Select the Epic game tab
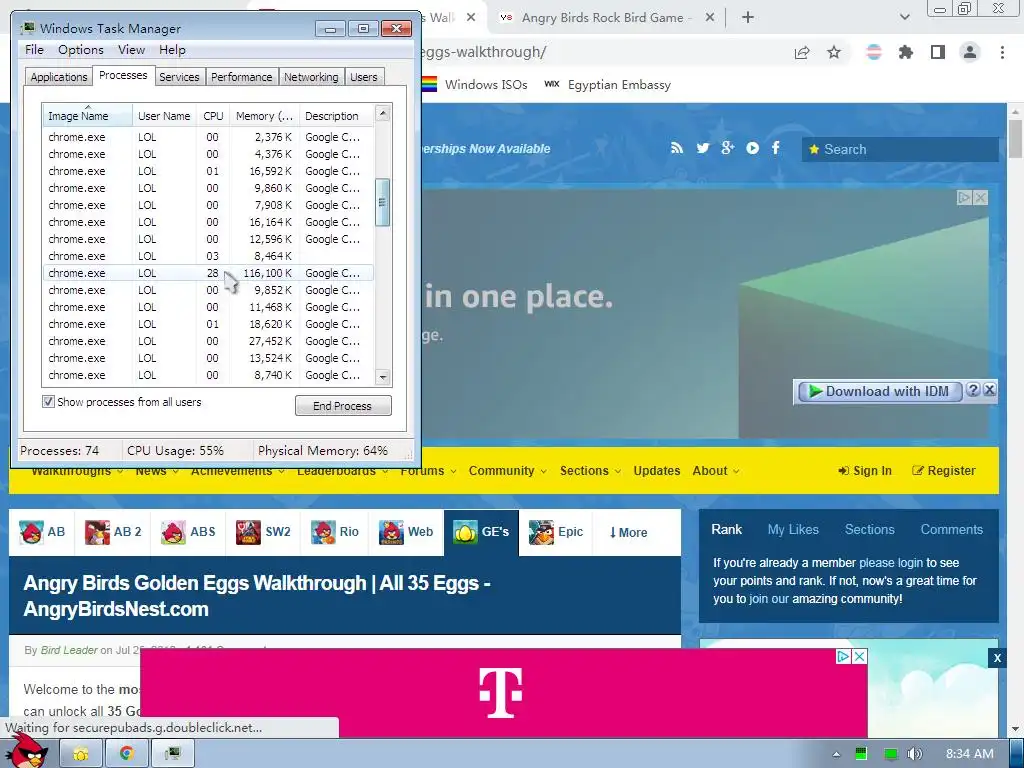1024x768 pixels. [556, 532]
